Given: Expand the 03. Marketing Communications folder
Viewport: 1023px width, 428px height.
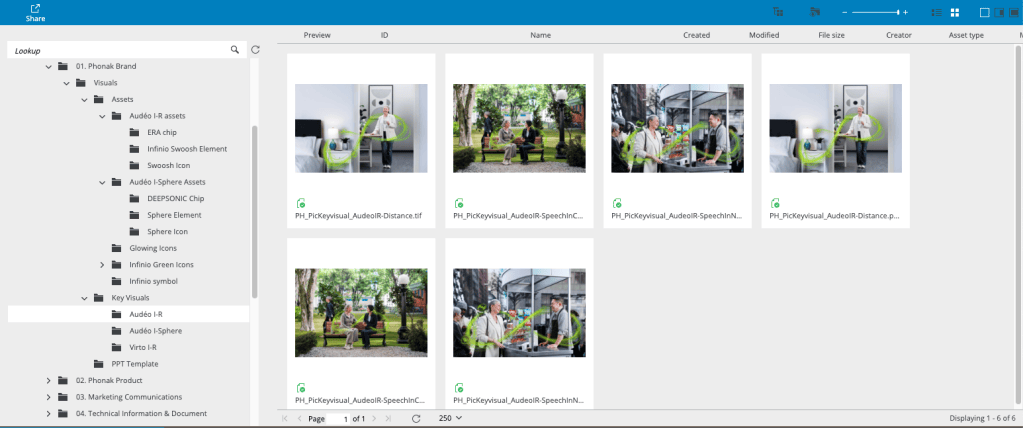Looking at the screenshot, I should pyautogui.click(x=48, y=397).
